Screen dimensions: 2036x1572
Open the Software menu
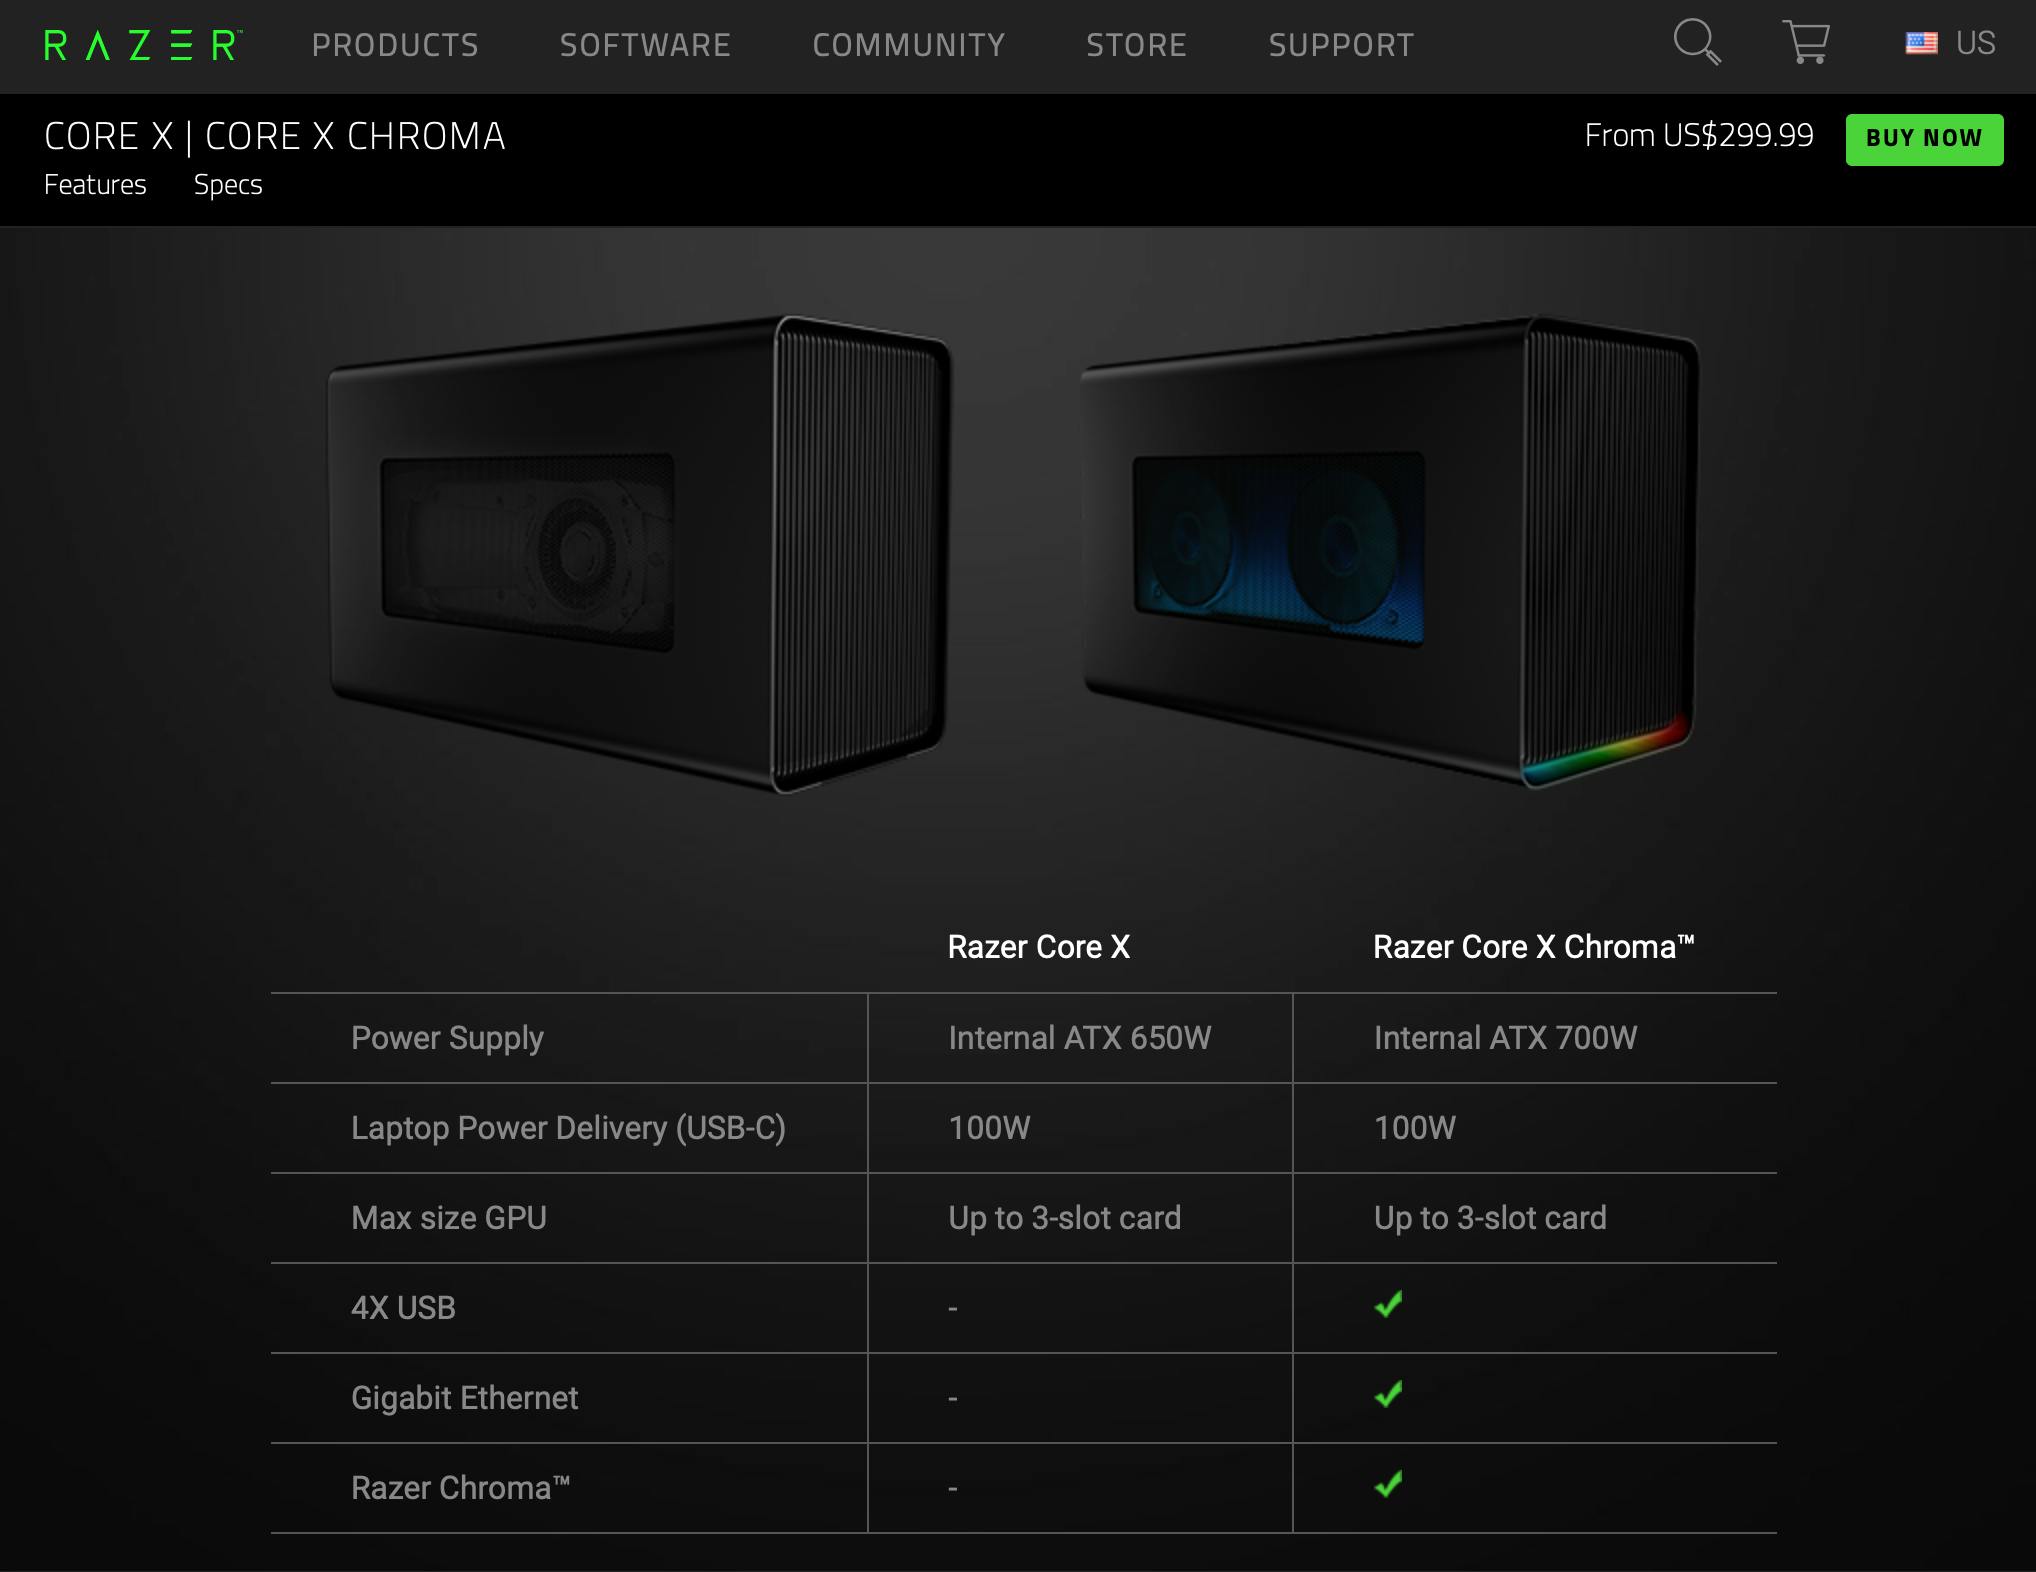(645, 45)
